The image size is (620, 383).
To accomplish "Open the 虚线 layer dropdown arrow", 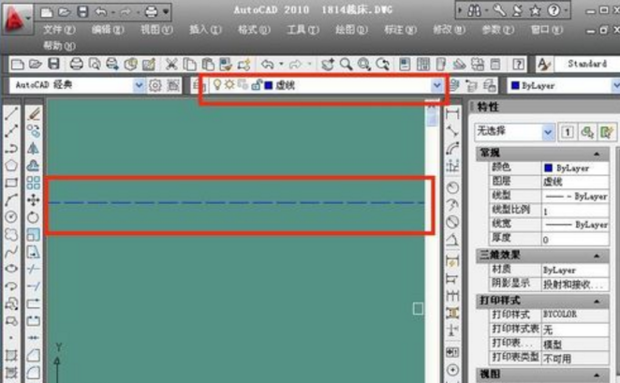I will pyautogui.click(x=437, y=85).
